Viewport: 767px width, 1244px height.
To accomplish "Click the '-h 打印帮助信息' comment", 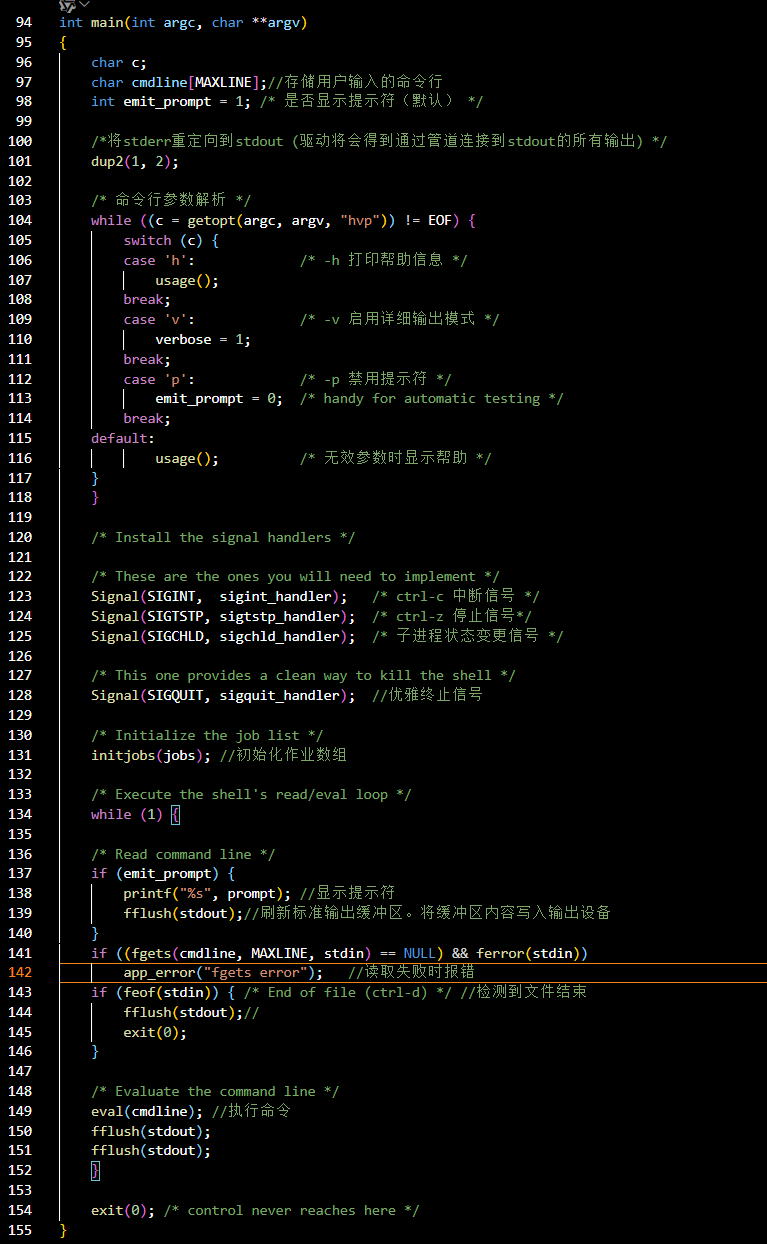I will [383, 260].
